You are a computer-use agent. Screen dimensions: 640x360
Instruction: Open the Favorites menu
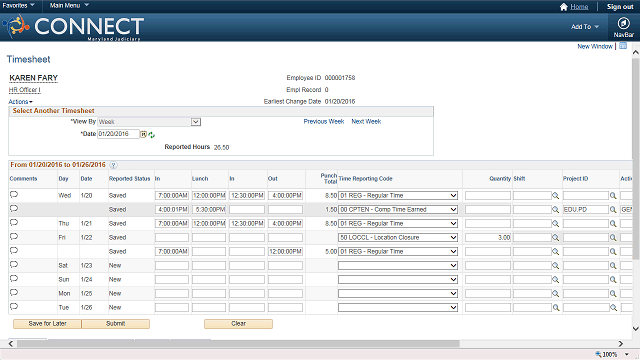point(18,5)
